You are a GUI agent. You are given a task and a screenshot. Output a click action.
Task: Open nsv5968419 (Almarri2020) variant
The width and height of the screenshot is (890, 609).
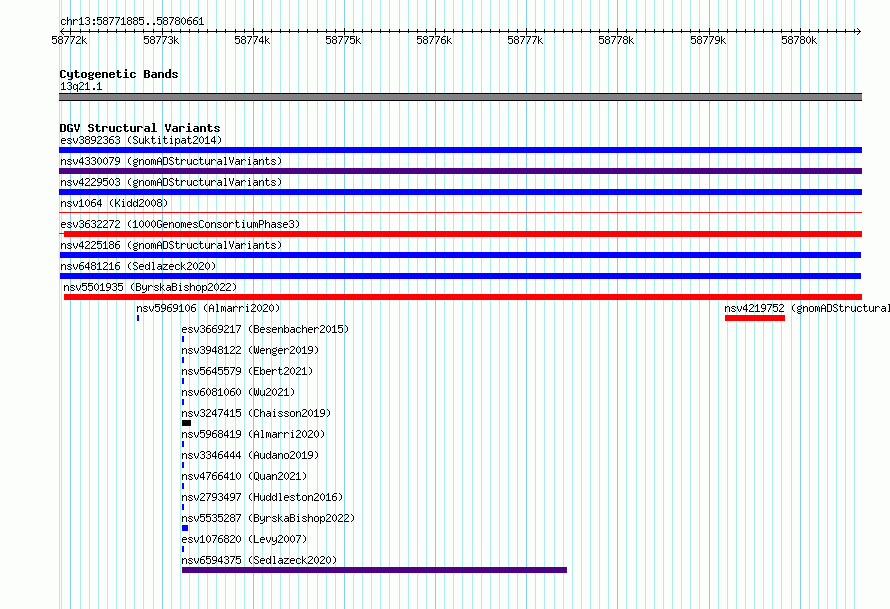coord(253,434)
